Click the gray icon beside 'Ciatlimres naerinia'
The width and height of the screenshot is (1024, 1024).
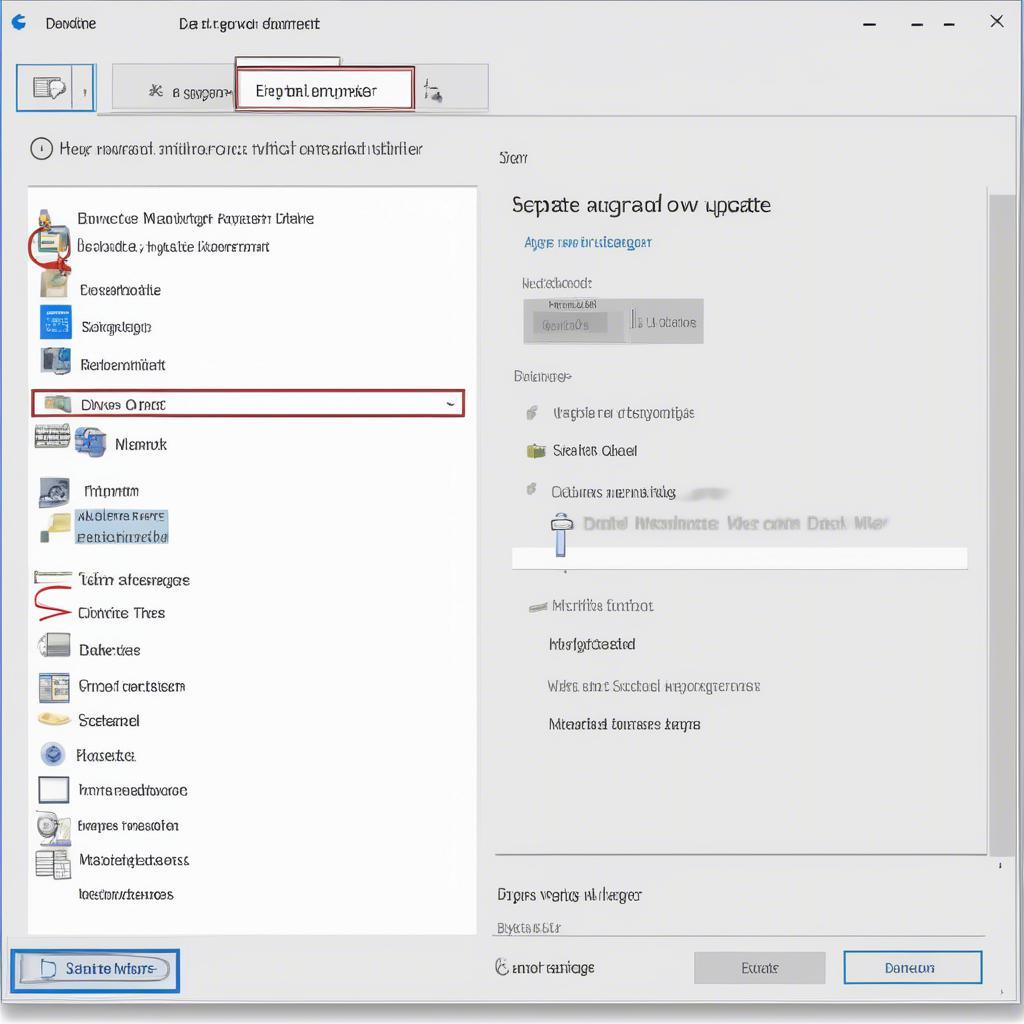coord(532,489)
